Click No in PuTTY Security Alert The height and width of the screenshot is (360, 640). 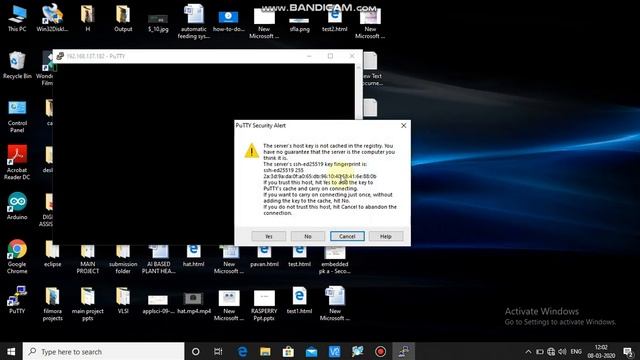click(x=308, y=236)
